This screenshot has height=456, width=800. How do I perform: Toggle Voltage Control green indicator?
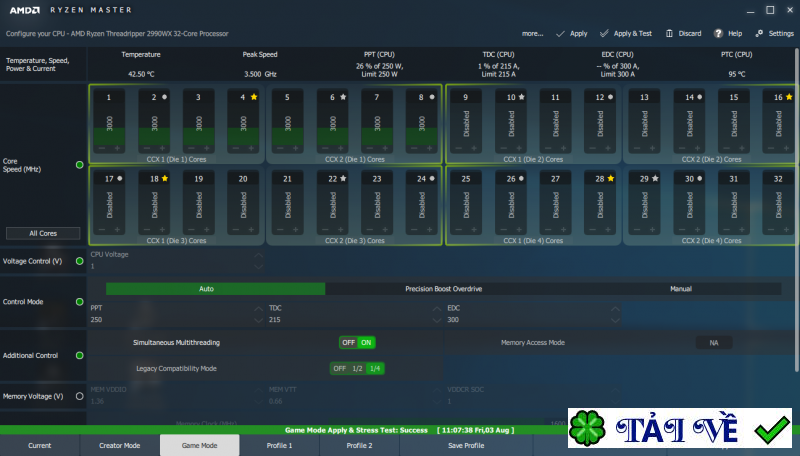click(x=80, y=261)
